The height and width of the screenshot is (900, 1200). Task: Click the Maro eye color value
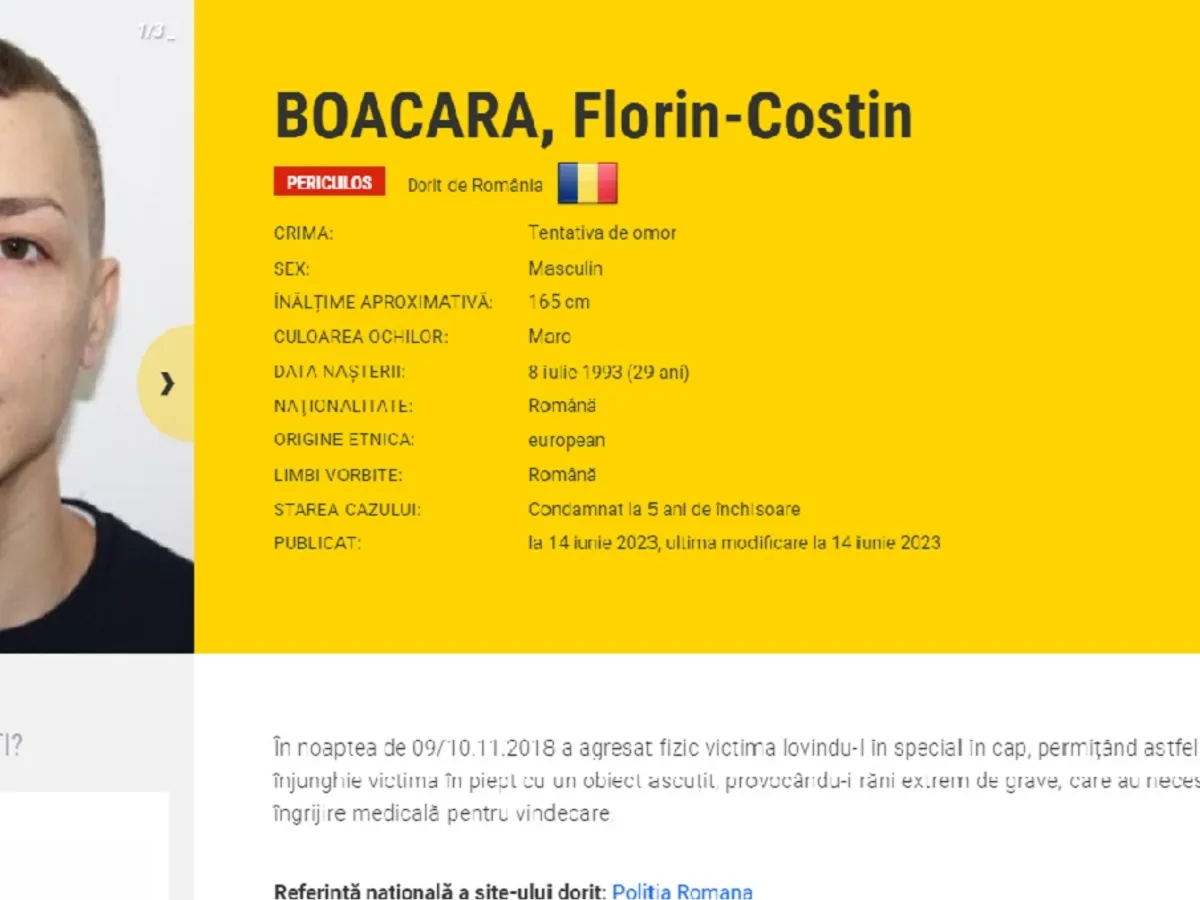click(x=549, y=336)
